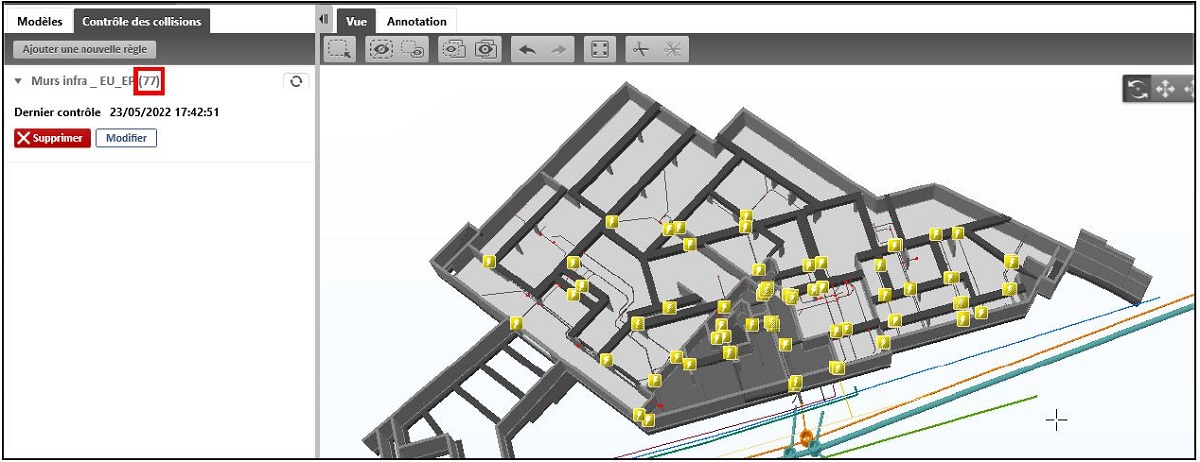Click Ajouter une nouvelle règle
Viewport: 1200px width, 462px height.
84,49
